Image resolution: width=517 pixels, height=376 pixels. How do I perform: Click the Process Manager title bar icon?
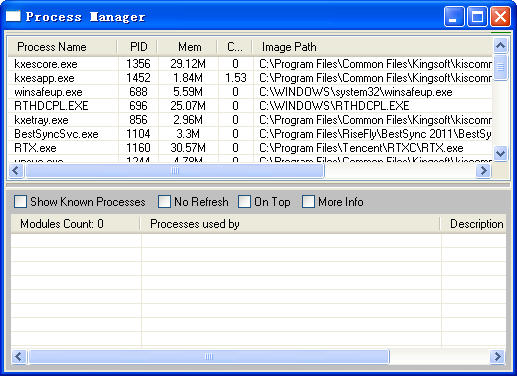click(x=13, y=16)
